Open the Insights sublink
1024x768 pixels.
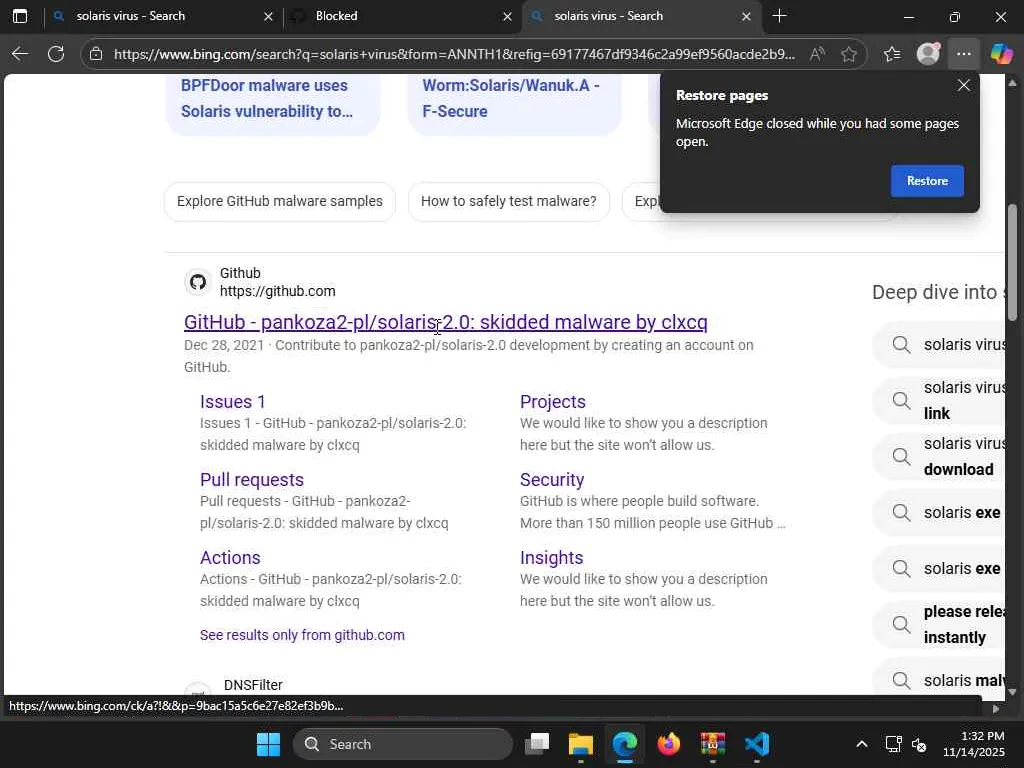[x=551, y=558]
